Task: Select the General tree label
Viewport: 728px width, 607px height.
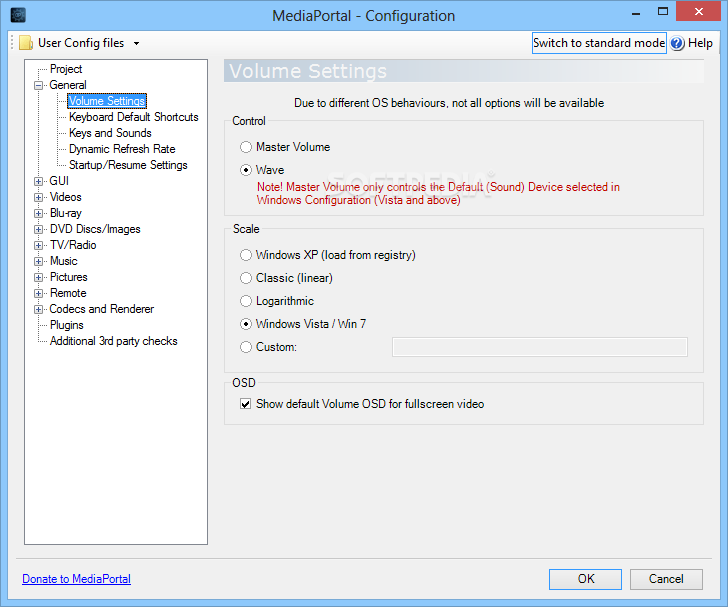Action: (x=68, y=85)
